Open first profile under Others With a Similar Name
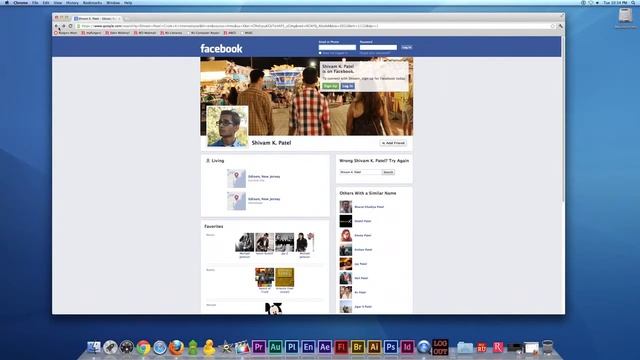 tap(346, 207)
